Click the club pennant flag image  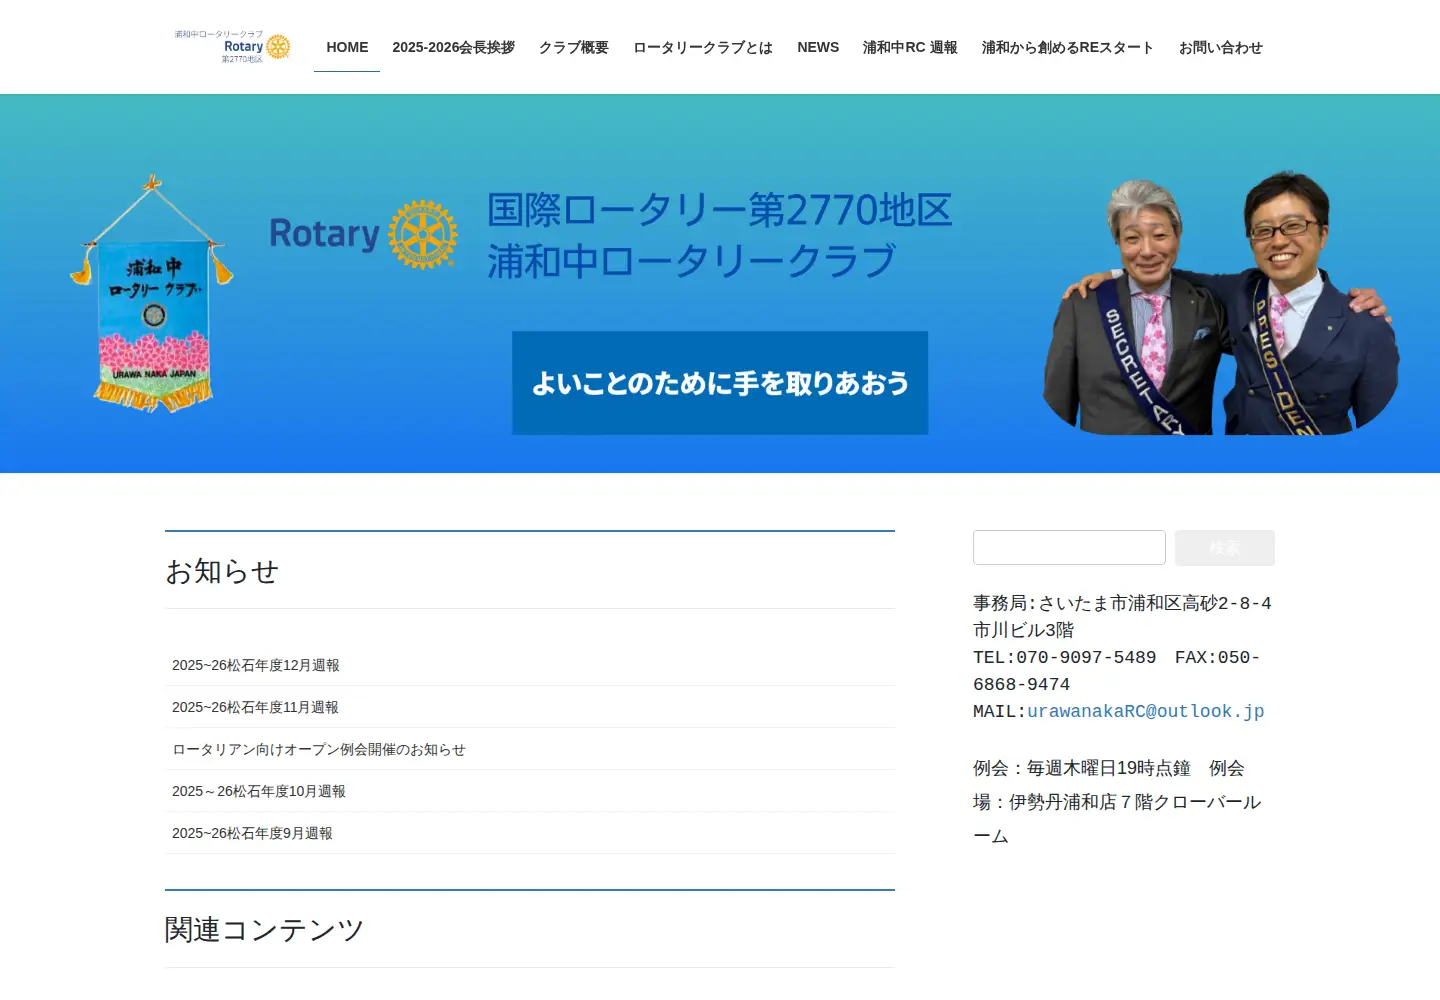(152, 294)
